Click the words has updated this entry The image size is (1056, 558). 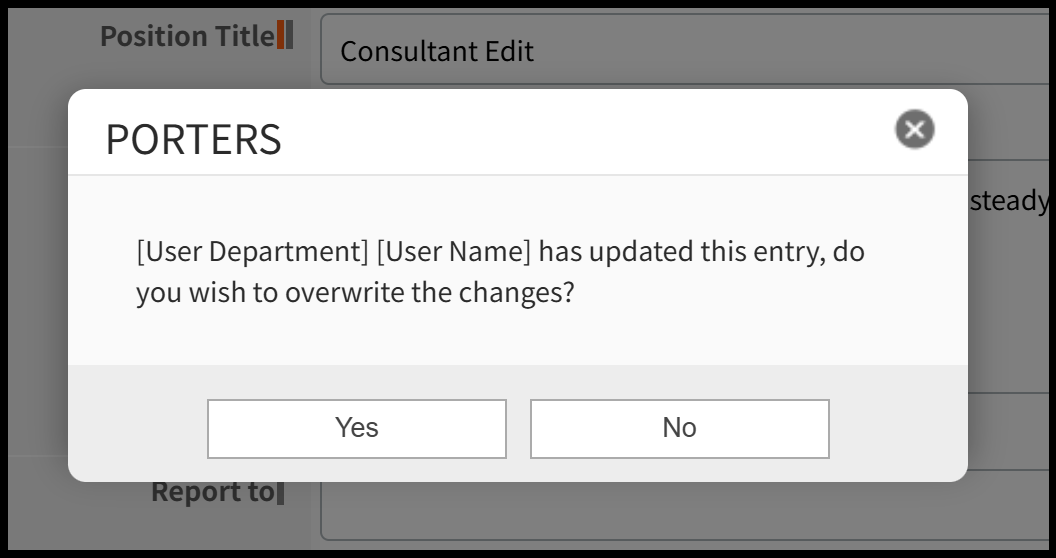(679, 252)
